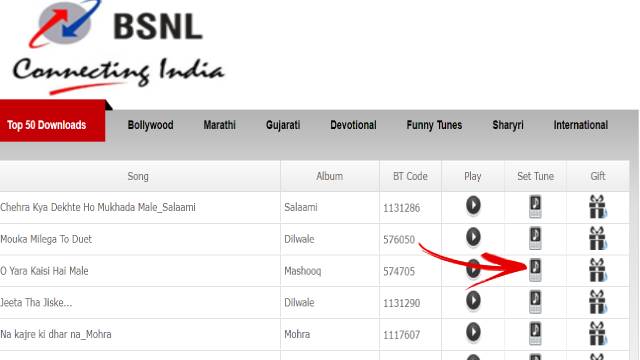Click BT code 574705
This screenshot has height=360, width=640.
point(399,271)
